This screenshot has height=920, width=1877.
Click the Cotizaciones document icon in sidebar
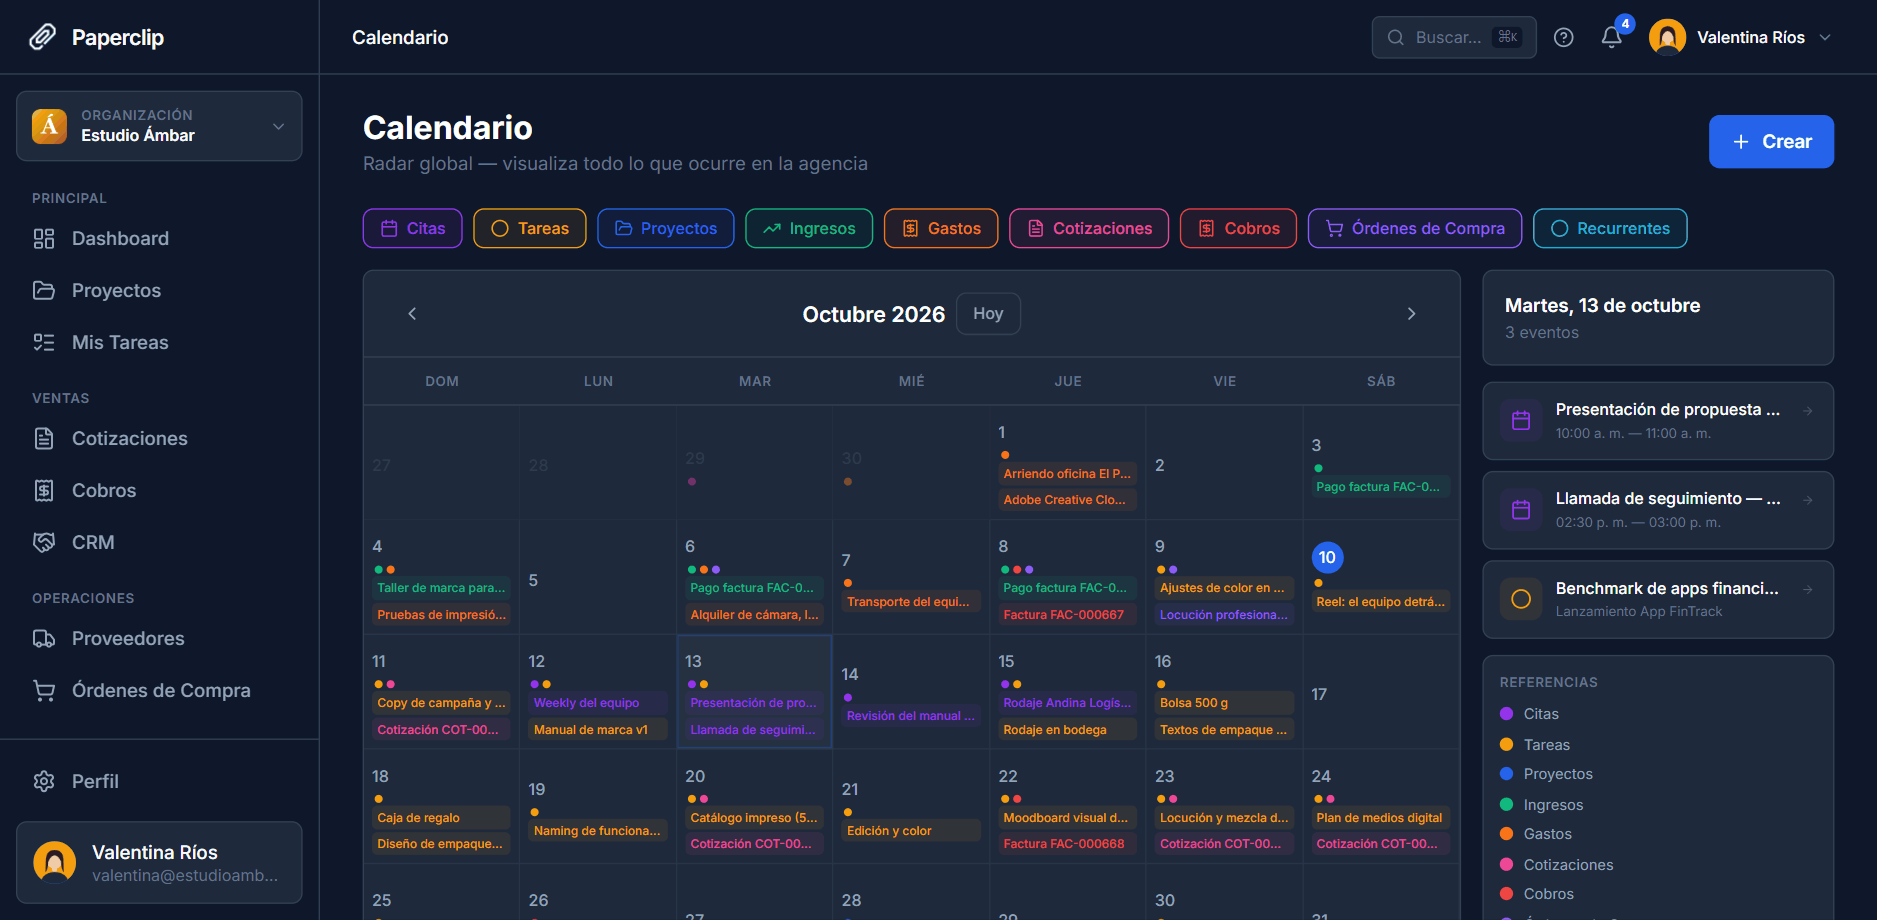(x=44, y=438)
